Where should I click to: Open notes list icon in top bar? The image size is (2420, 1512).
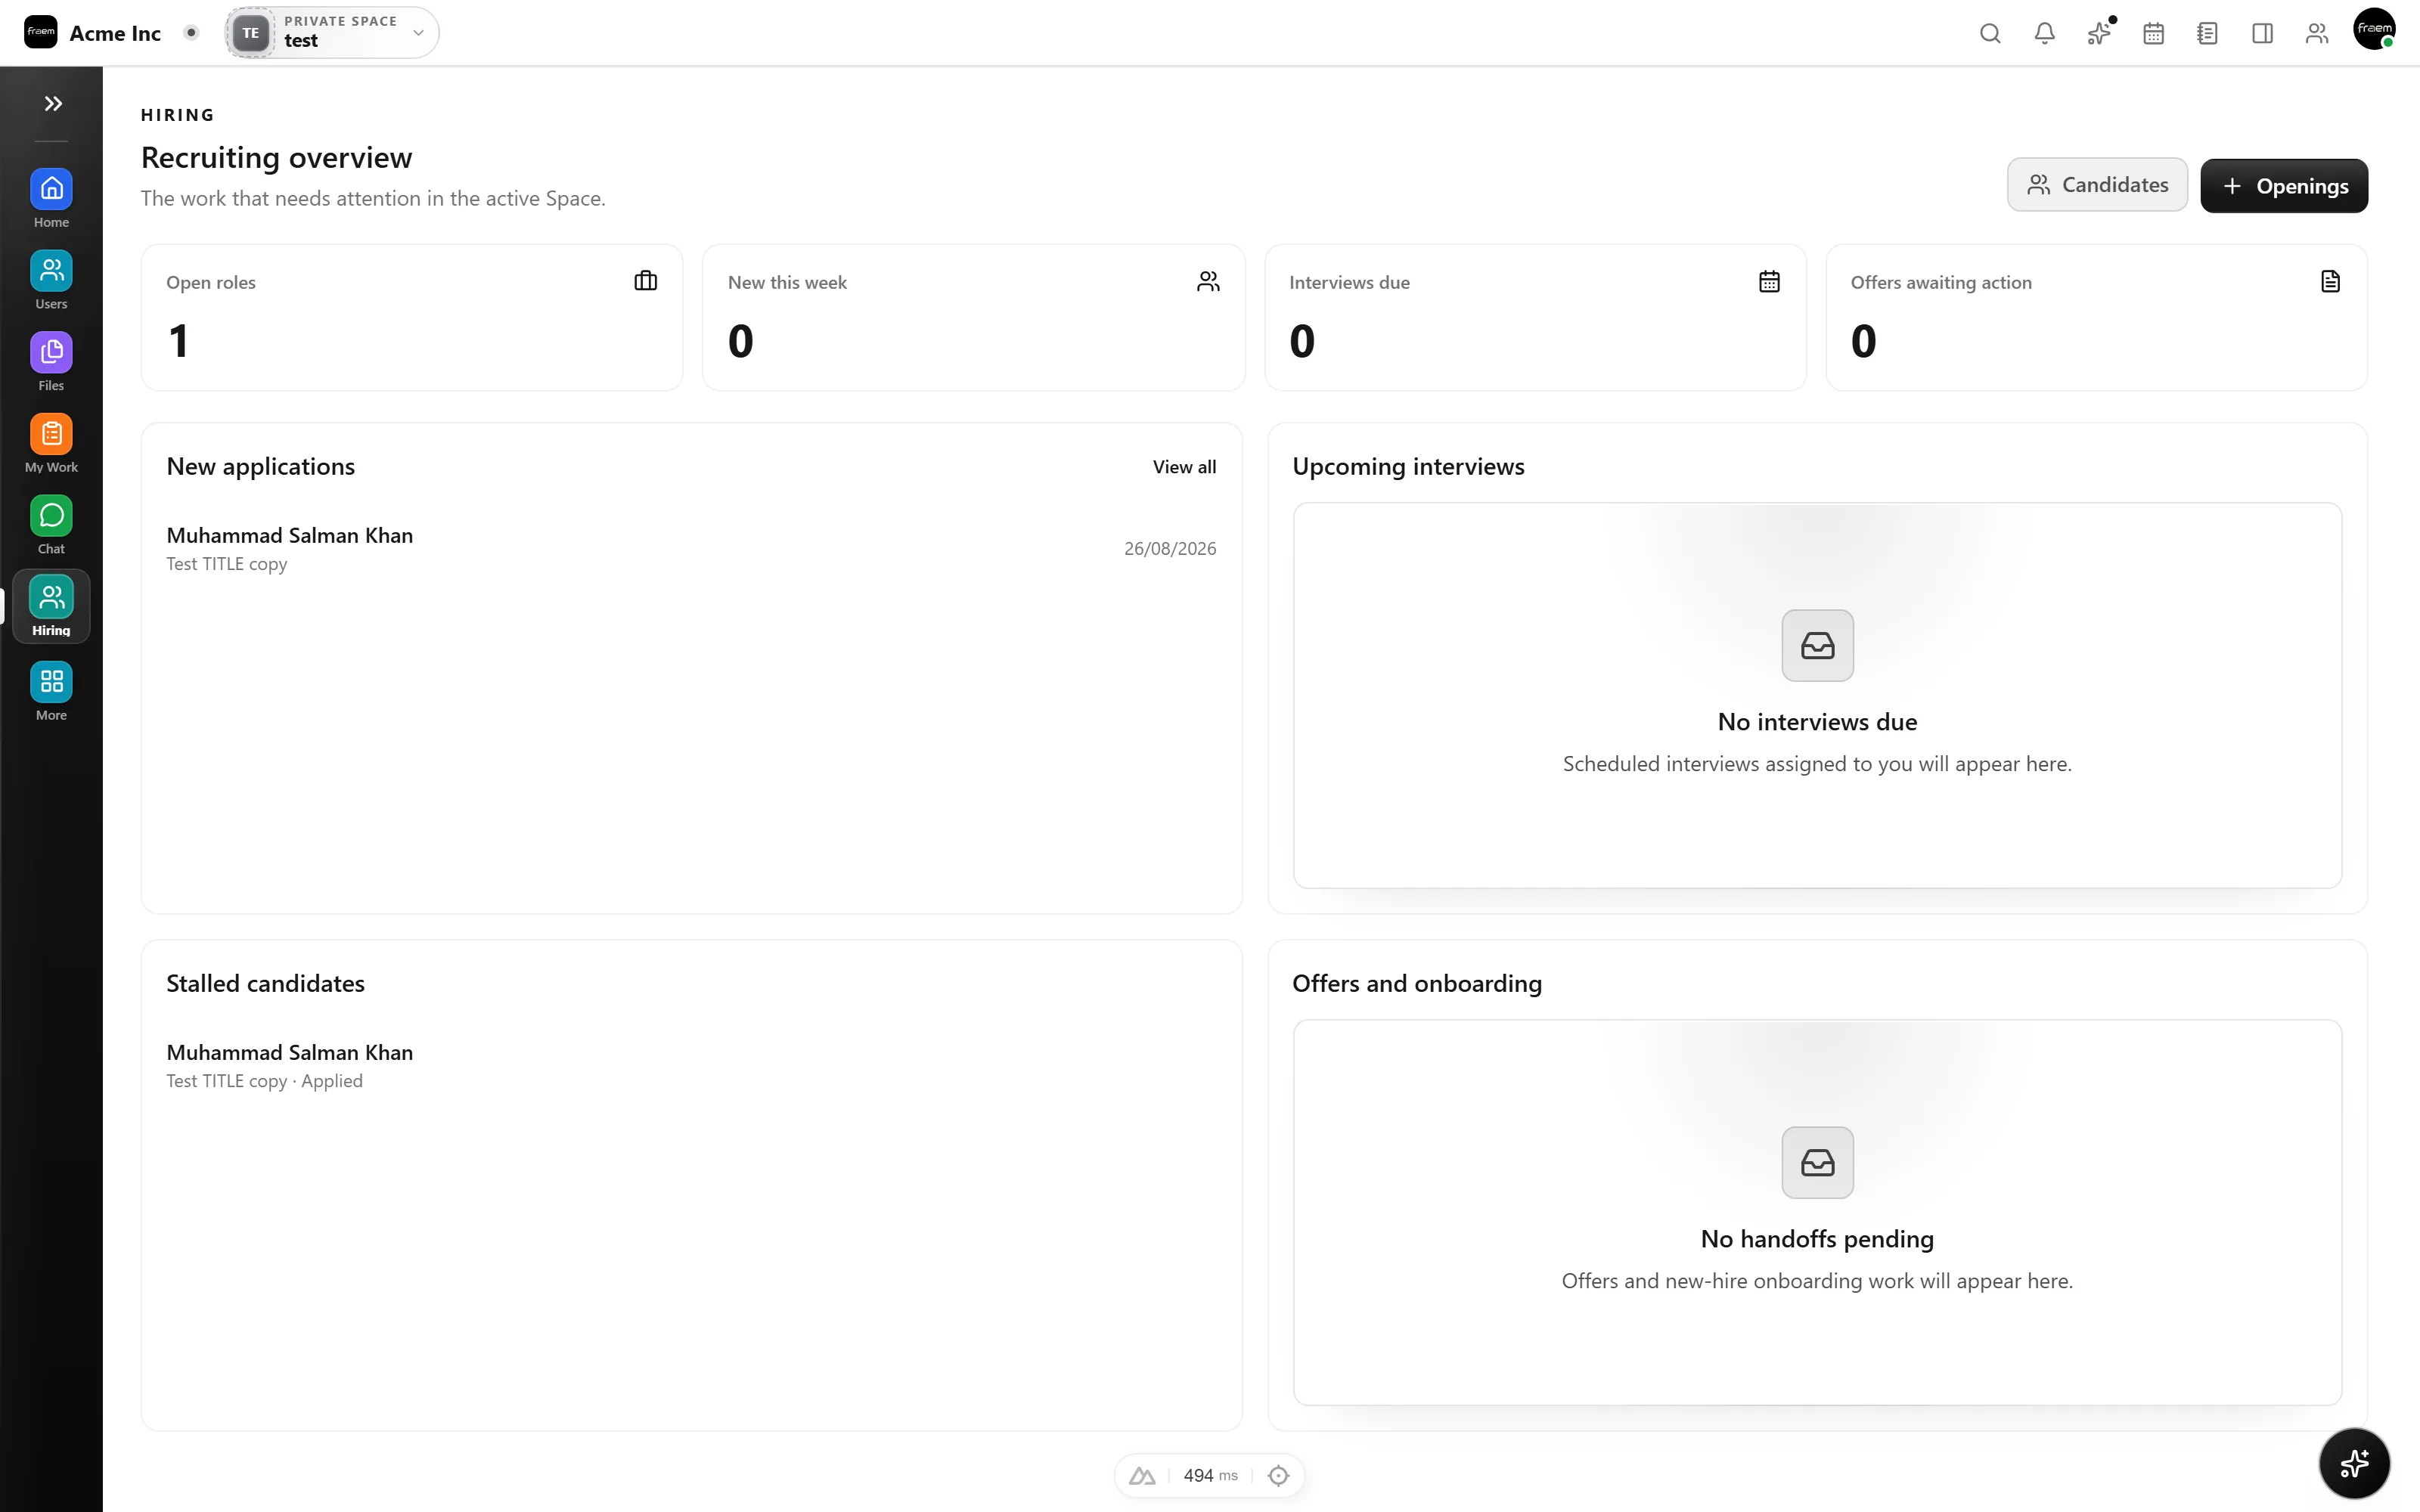(x=2207, y=33)
